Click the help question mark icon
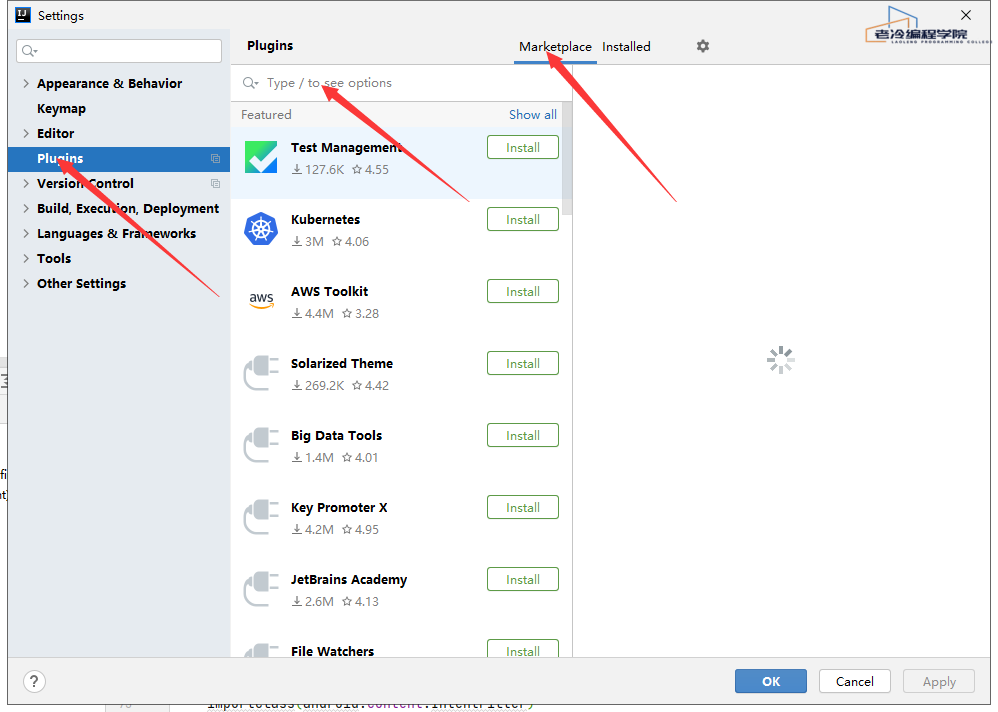 34,681
